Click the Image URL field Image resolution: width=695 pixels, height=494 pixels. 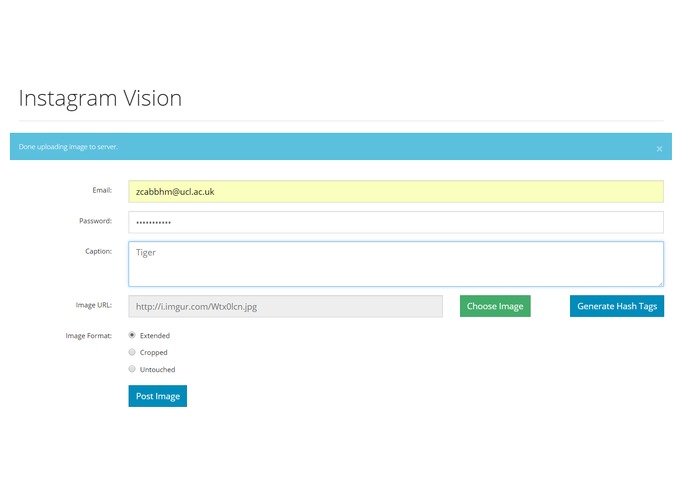pyautogui.click(x=285, y=306)
